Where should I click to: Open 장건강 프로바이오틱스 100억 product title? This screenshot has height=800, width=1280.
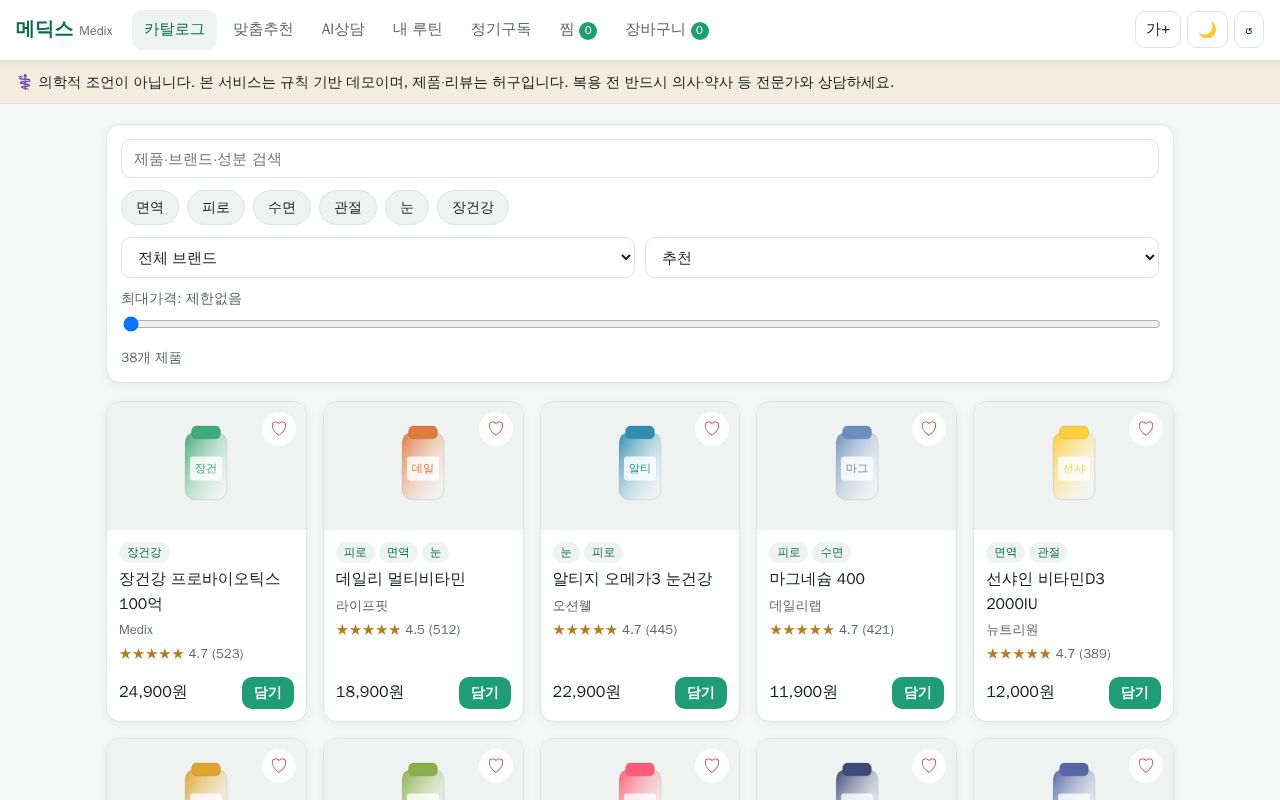click(x=200, y=591)
